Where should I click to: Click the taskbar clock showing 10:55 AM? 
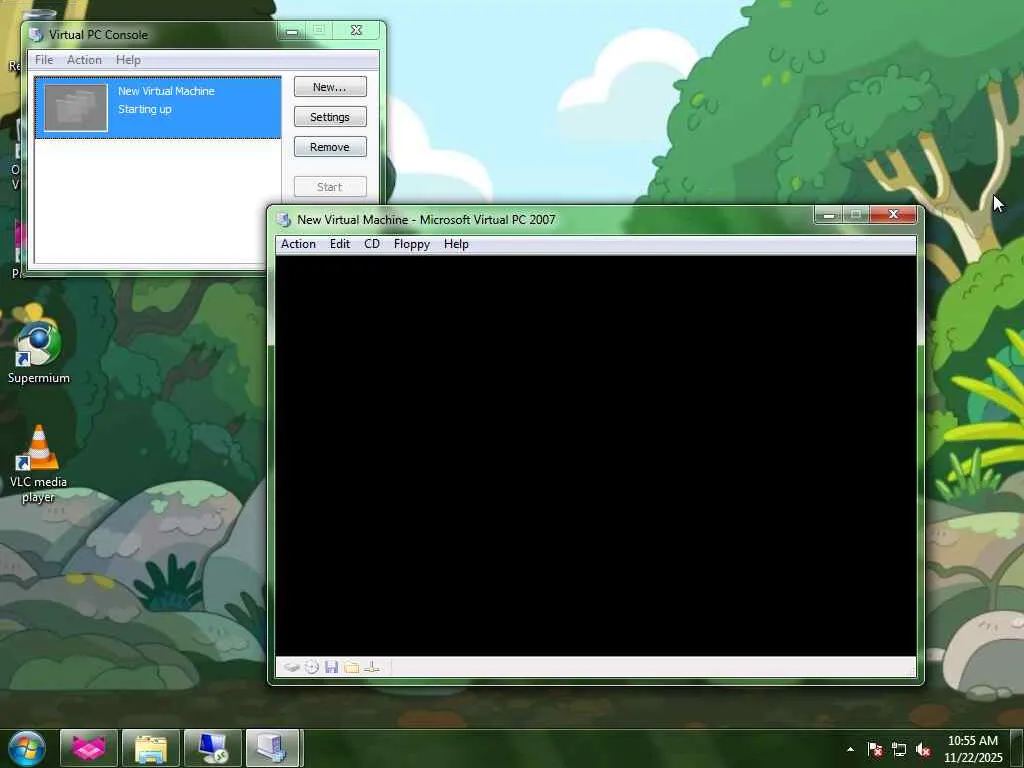pos(972,749)
